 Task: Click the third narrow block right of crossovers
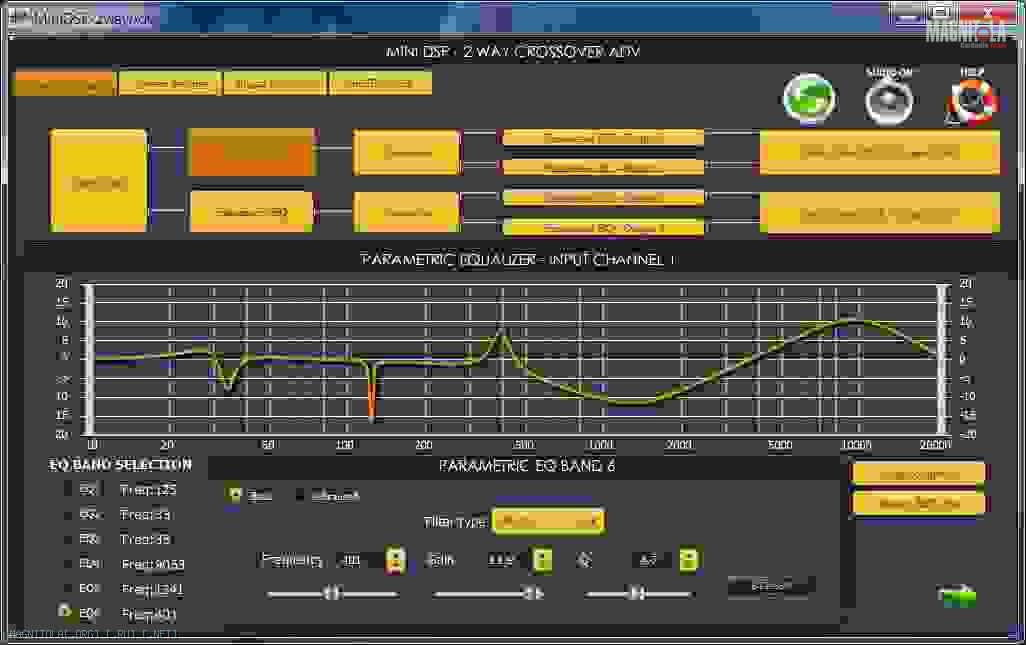[603, 197]
